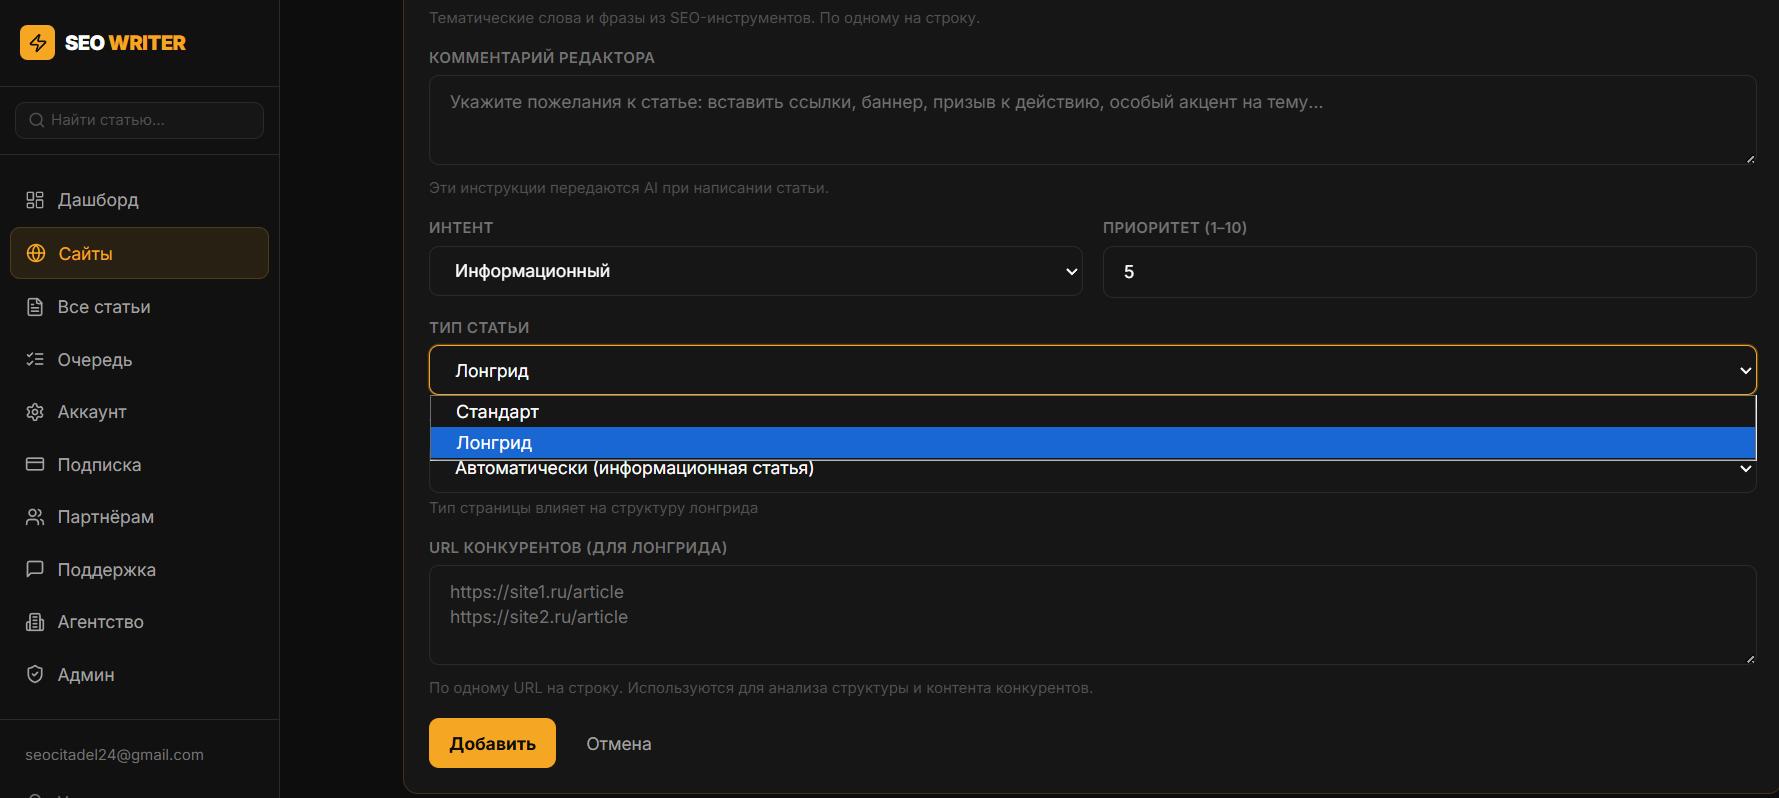This screenshot has height=798, width=1779.
Task: Click the people icon beside Партнёрам
Action: coord(35,517)
